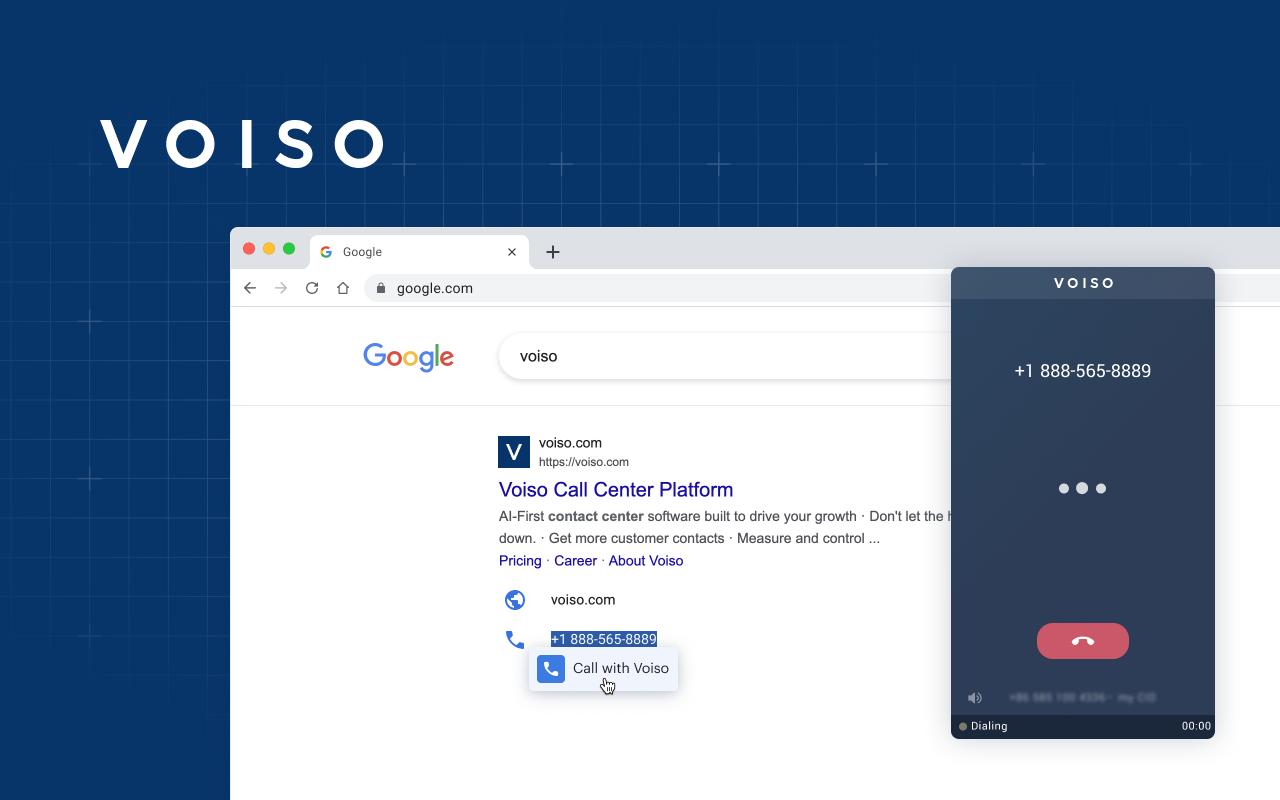Screen dimensions: 1280x800
Task: Hang up with the red end-call button
Action: pos(1083,641)
